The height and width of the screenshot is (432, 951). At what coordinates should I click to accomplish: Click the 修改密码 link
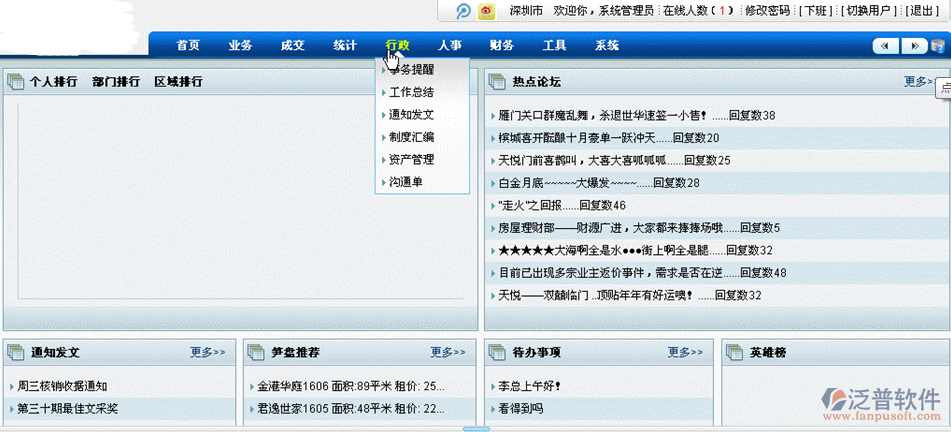[767, 11]
